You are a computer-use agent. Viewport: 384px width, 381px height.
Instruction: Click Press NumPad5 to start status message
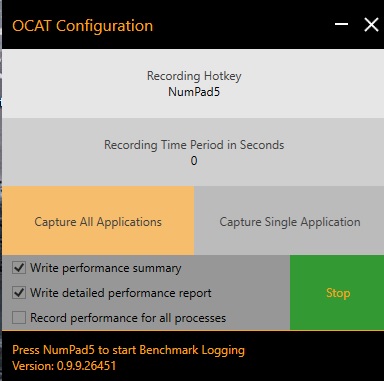(x=129, y=350)
